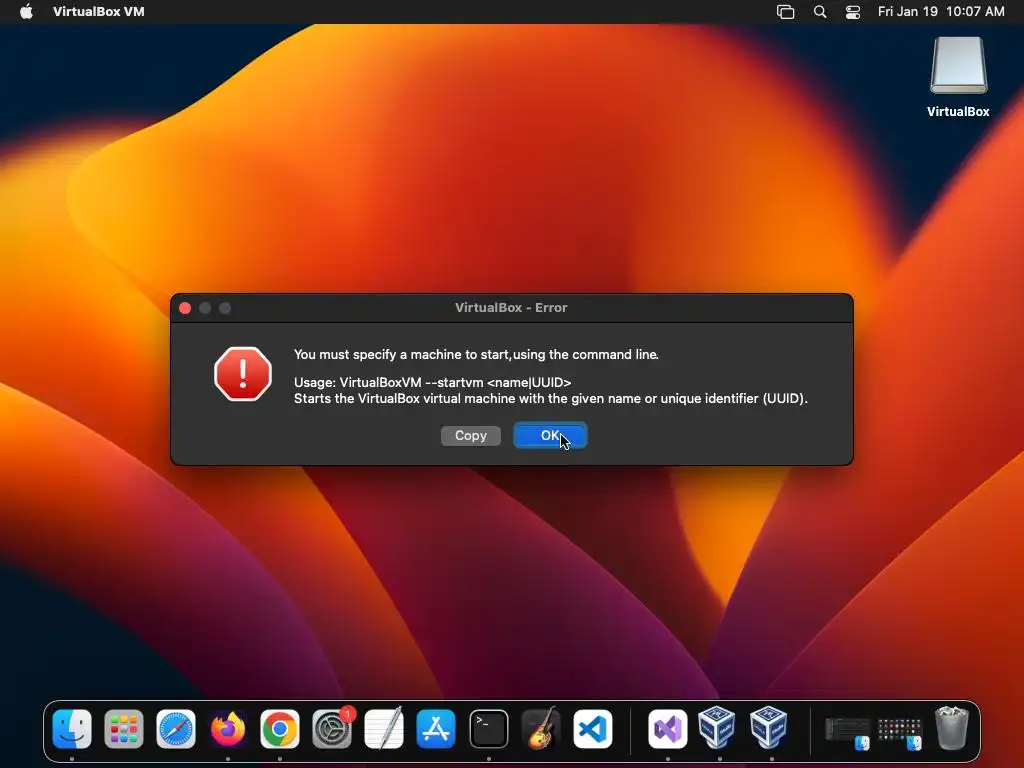The width and height of the screenshot is (1024, 768).
Task: Click the "You must specify a machine to start" message
Action: pyautogui.click(x=476, y=355)
